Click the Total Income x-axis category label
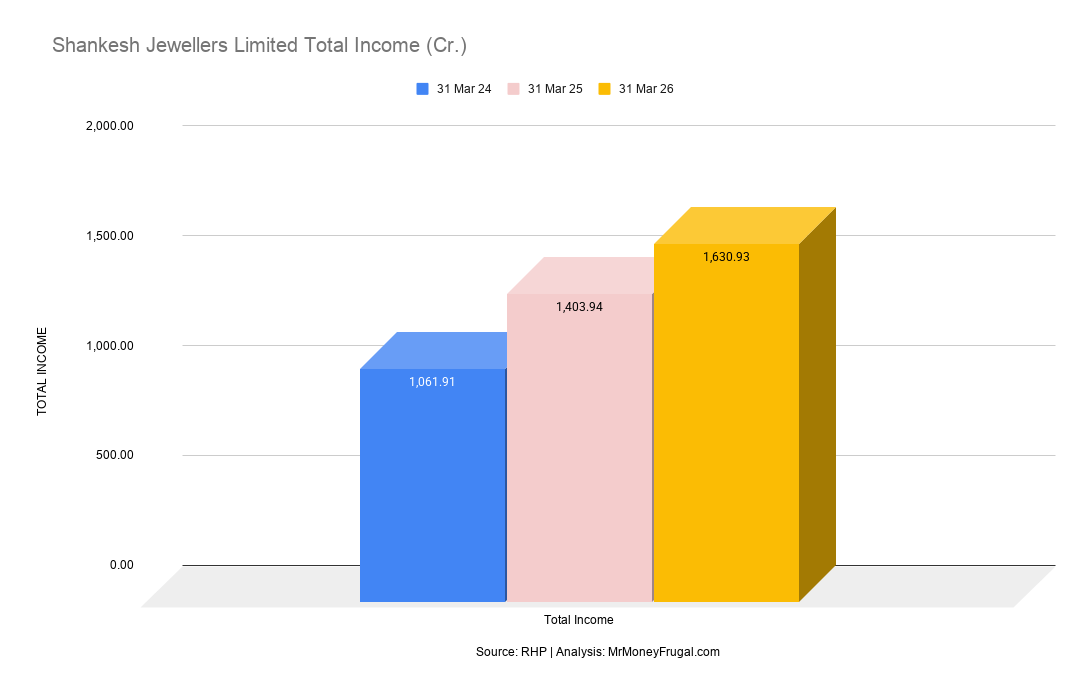Viewport: 1090px width, 694px height. [x=578, y=620]
